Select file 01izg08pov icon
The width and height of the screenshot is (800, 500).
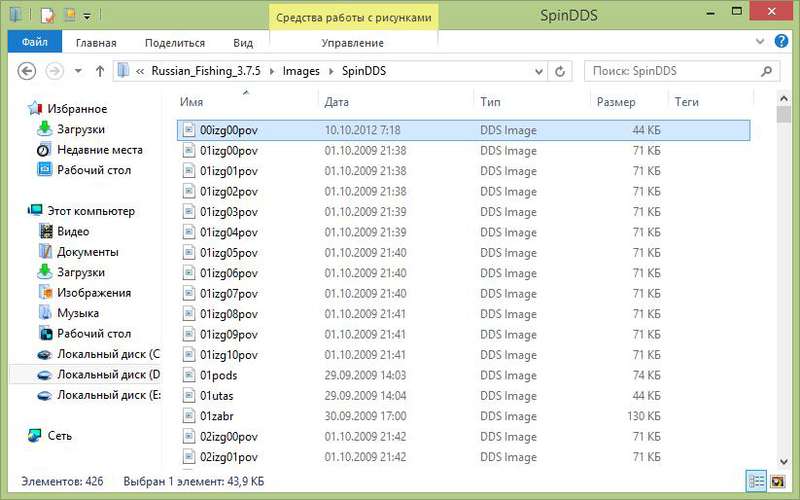pos(189,313)
